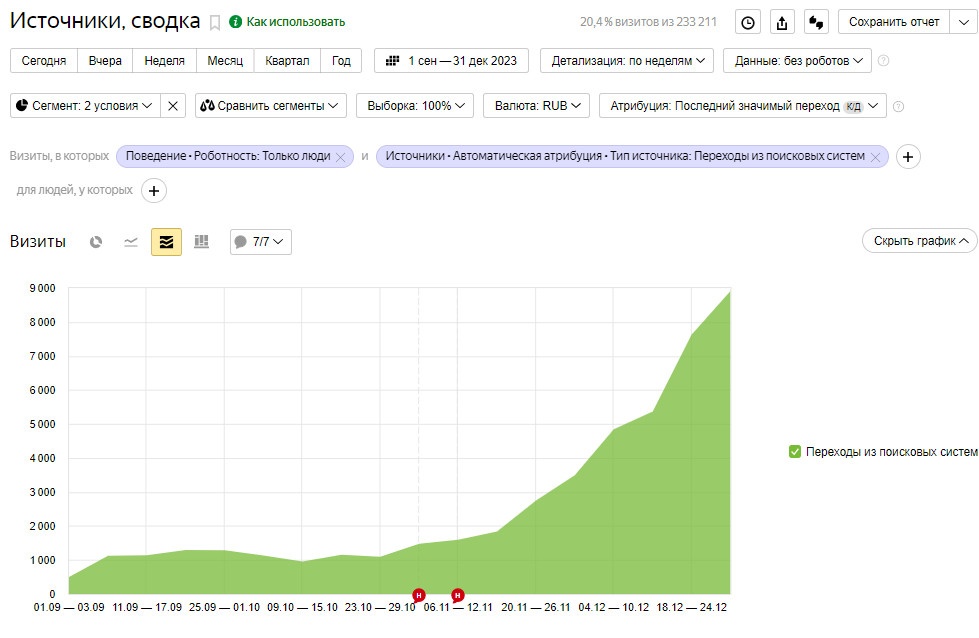Remove the 'Роботность: Только люди' condition
The height and width of the screenshot is (638, 979).
[341, 157]
